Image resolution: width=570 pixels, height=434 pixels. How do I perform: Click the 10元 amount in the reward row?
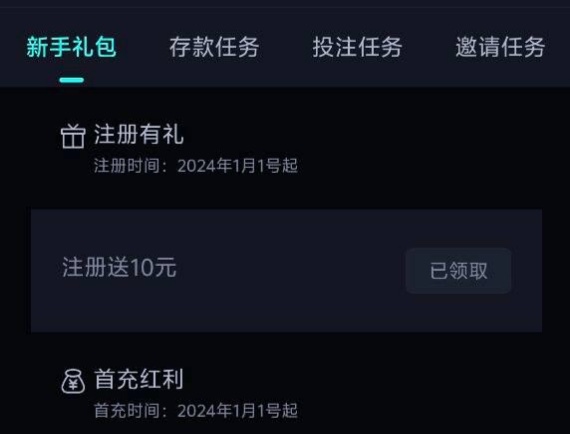153,267
